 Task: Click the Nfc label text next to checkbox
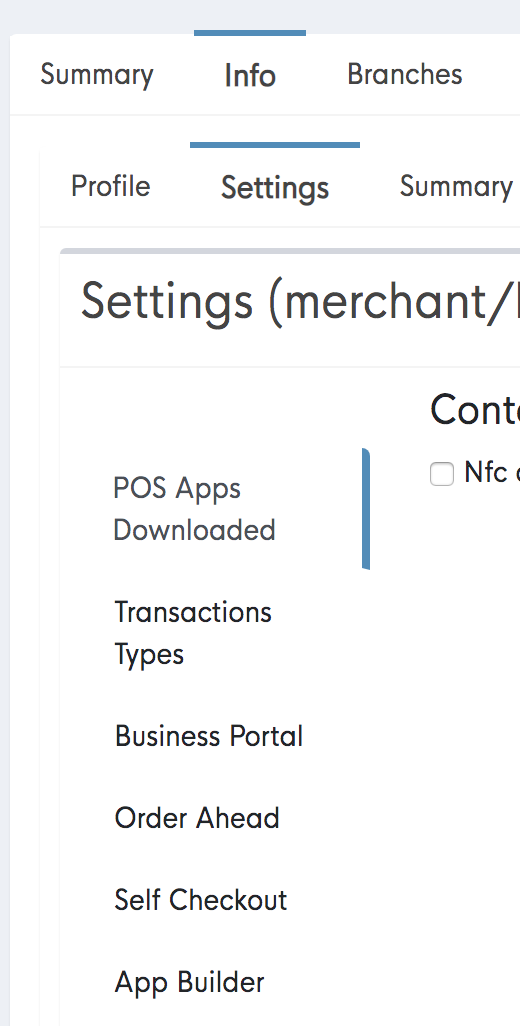click(x=491, y=472)
